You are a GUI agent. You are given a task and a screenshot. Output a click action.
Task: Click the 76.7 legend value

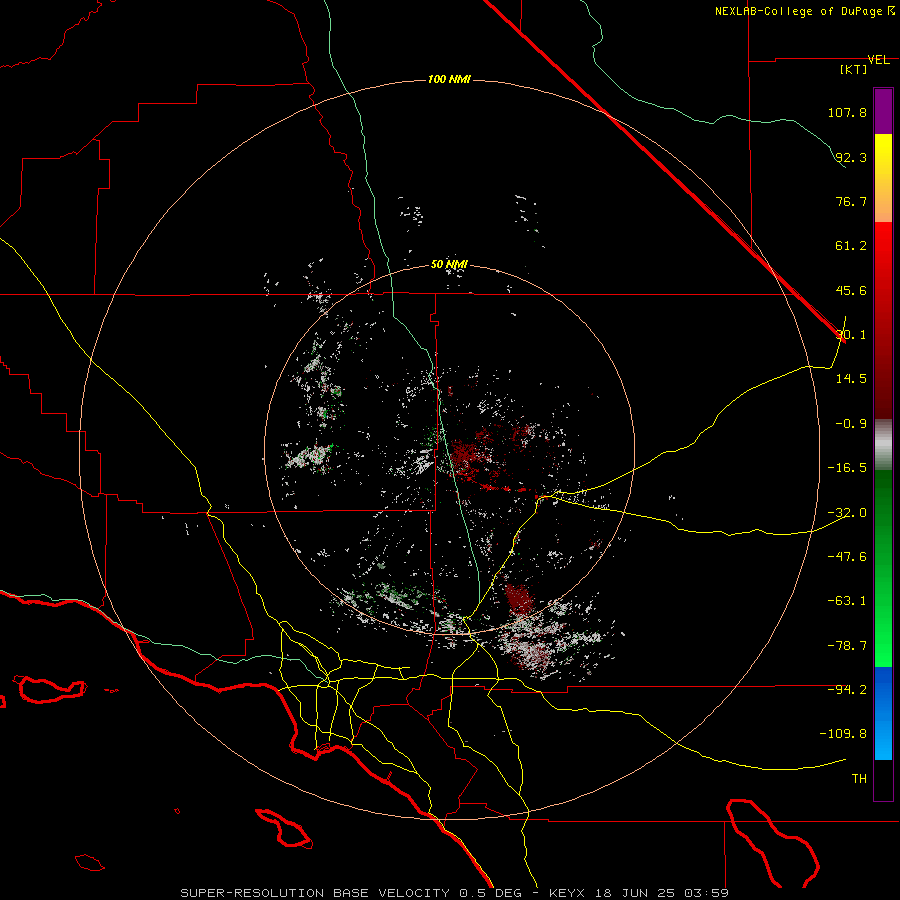coord(851,201)
